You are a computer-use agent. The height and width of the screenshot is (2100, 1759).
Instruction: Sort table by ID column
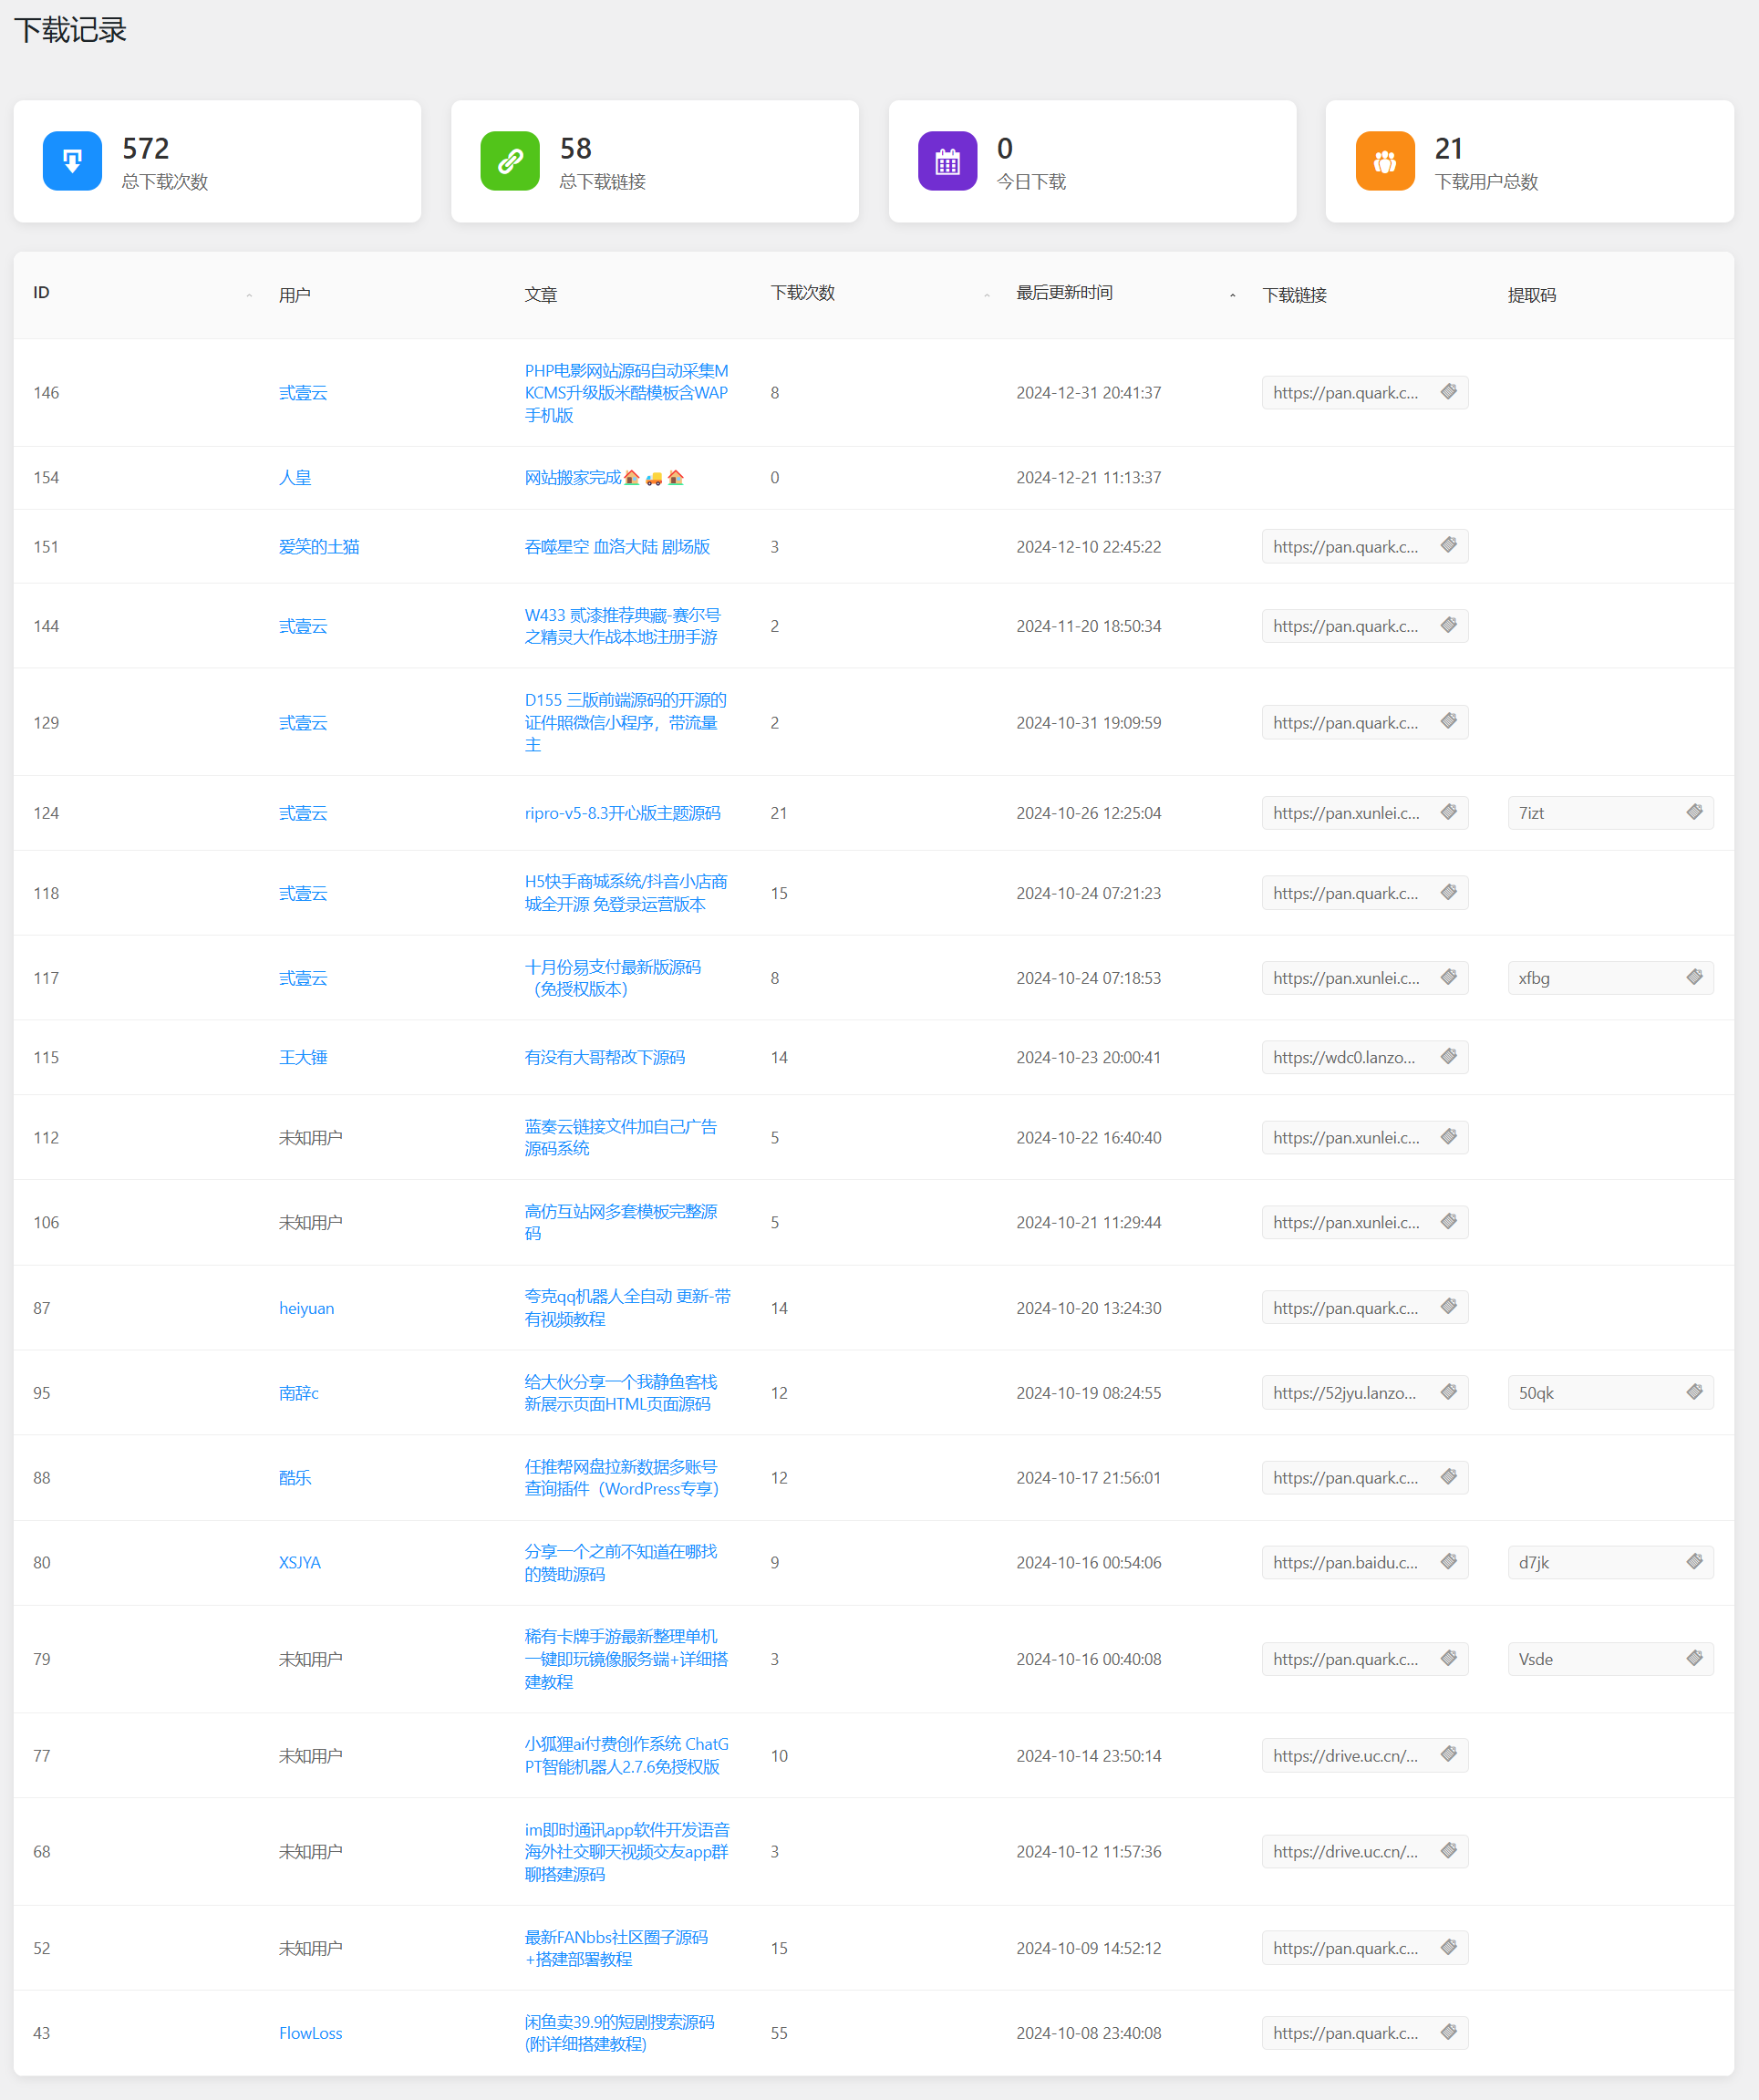249,295
